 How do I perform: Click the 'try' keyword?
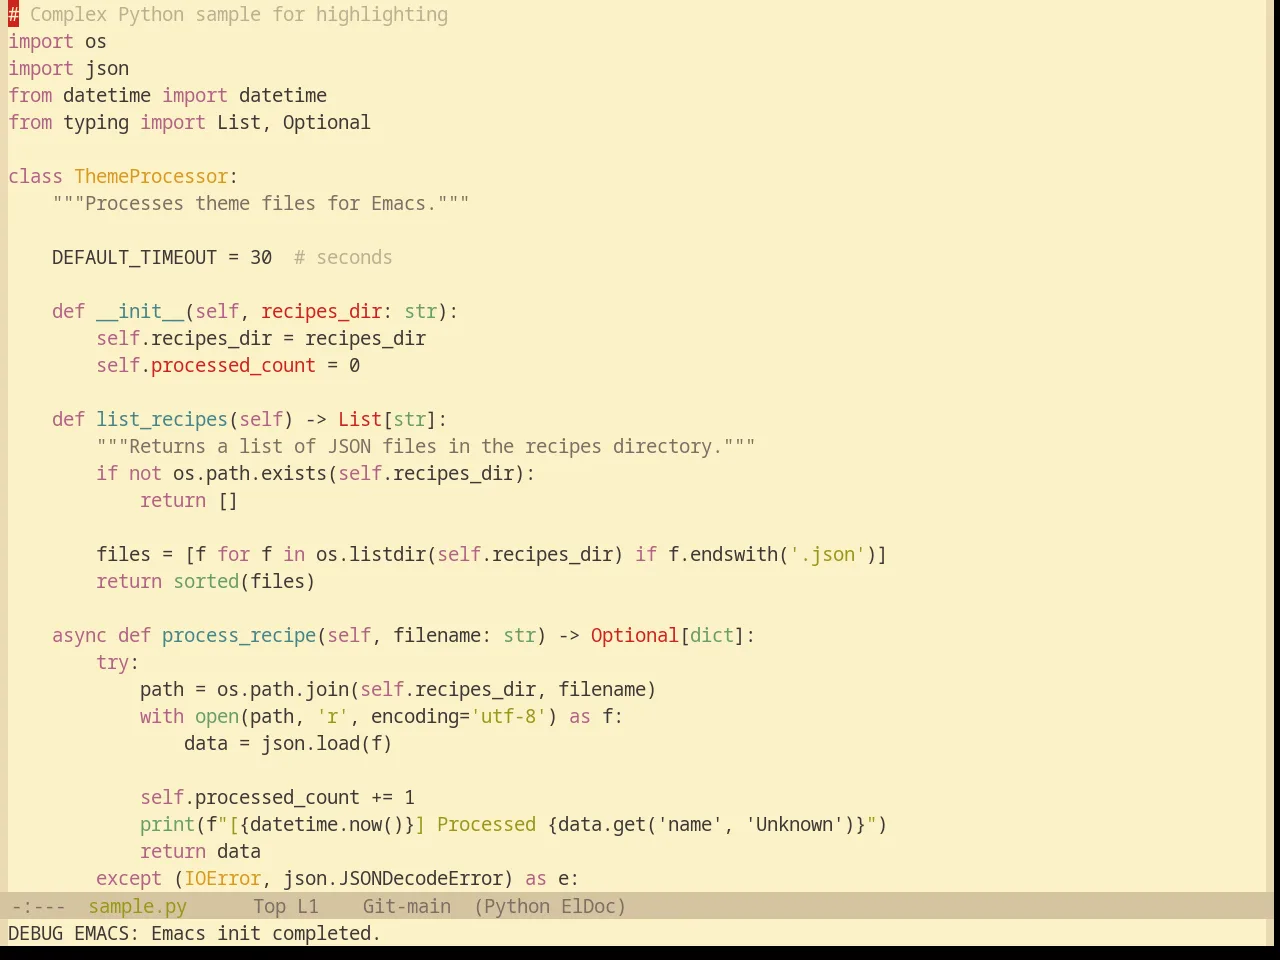113,662
